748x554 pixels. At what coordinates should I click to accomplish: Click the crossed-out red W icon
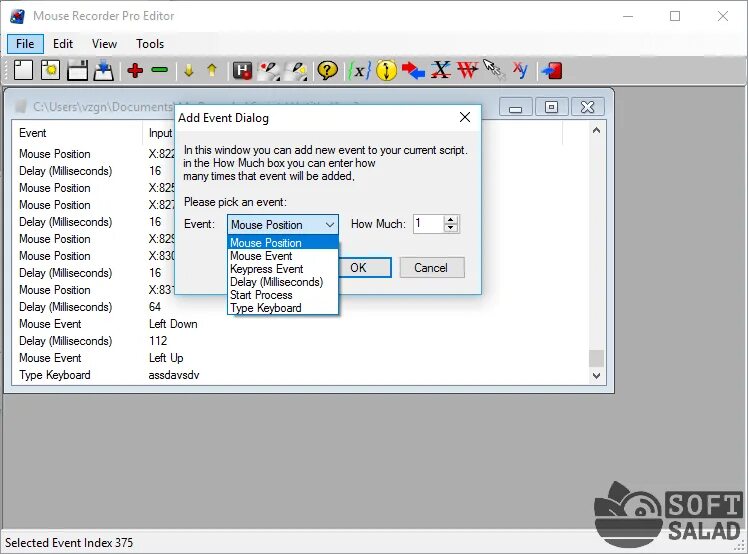pyautogui.click(x=468, y=71)
